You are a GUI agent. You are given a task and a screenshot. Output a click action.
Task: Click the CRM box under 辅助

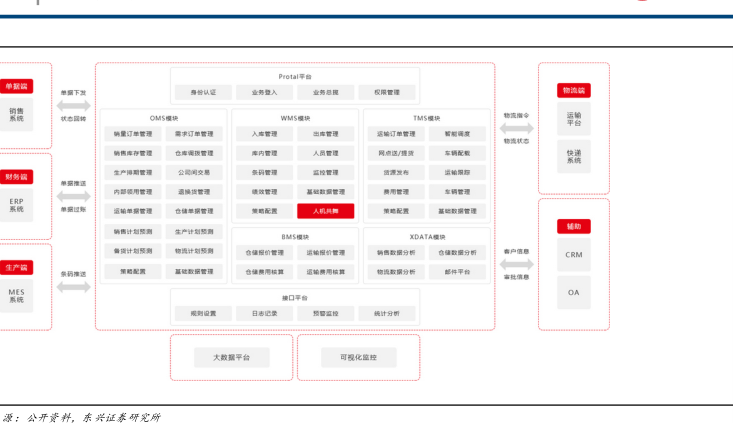(x=573, y=254)
